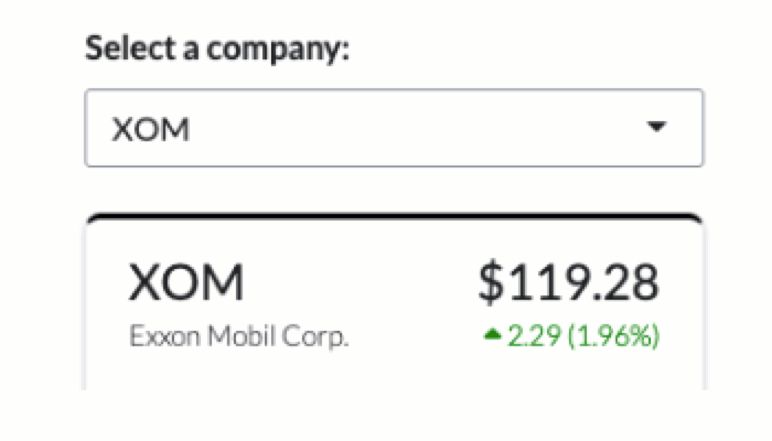Click the blank bottom area of the stock card

point(394,372)
